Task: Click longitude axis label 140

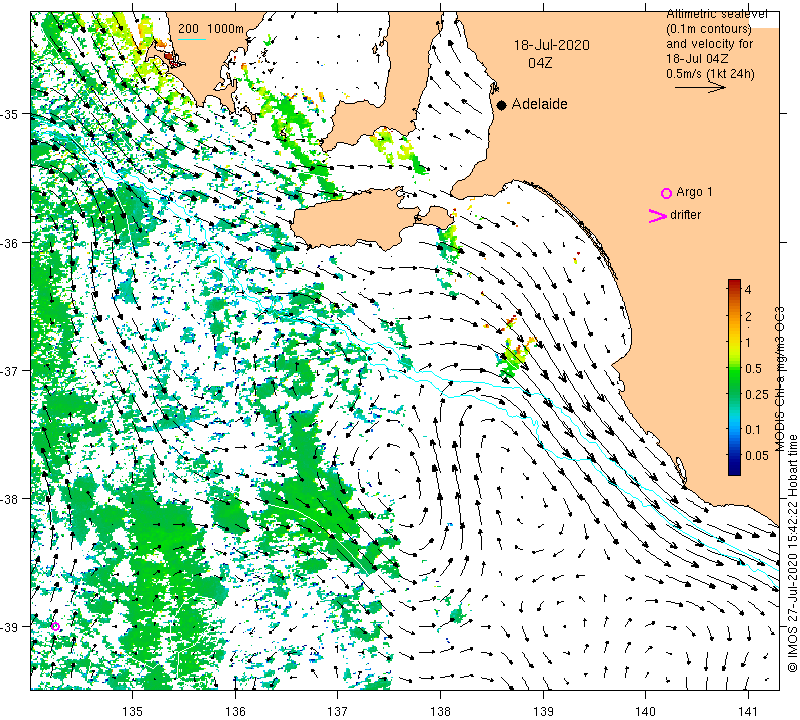Action: pos(645,710)
